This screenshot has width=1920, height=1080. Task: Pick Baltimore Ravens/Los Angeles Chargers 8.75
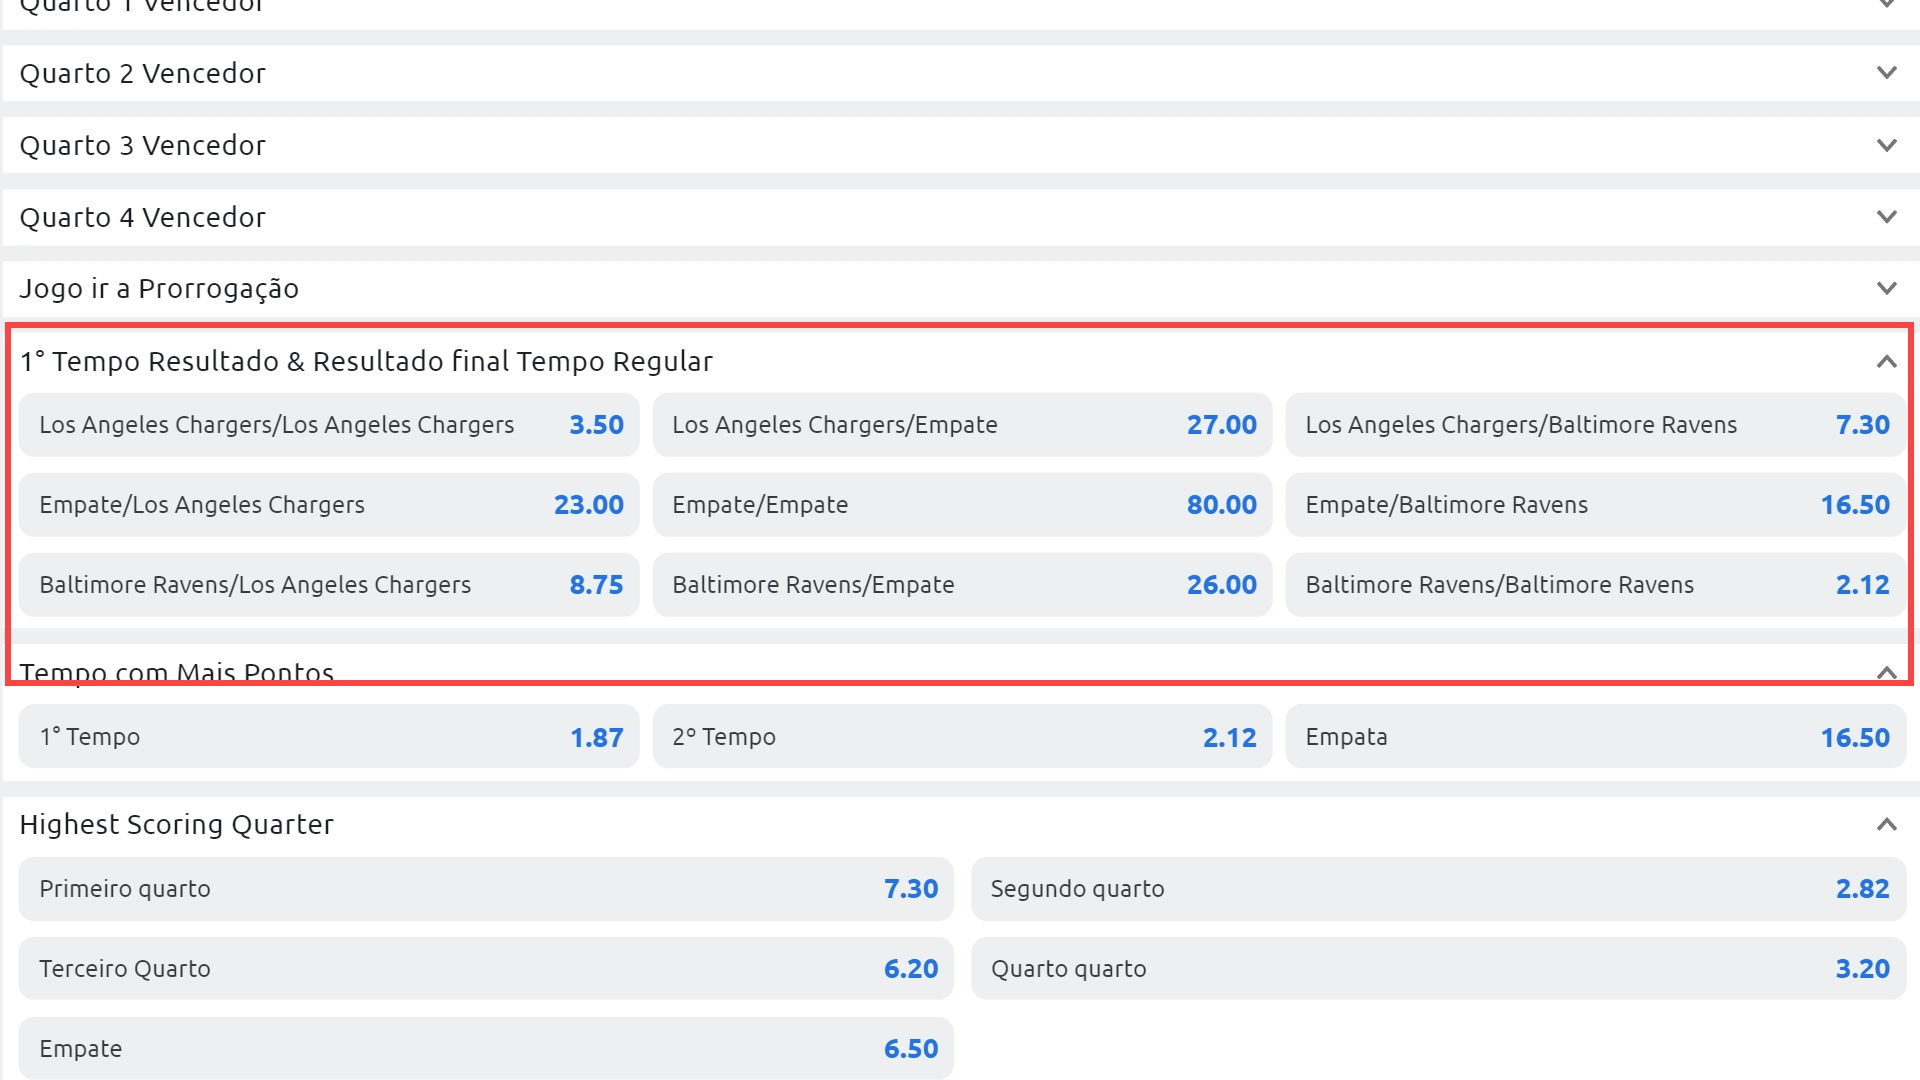(329, 585)
